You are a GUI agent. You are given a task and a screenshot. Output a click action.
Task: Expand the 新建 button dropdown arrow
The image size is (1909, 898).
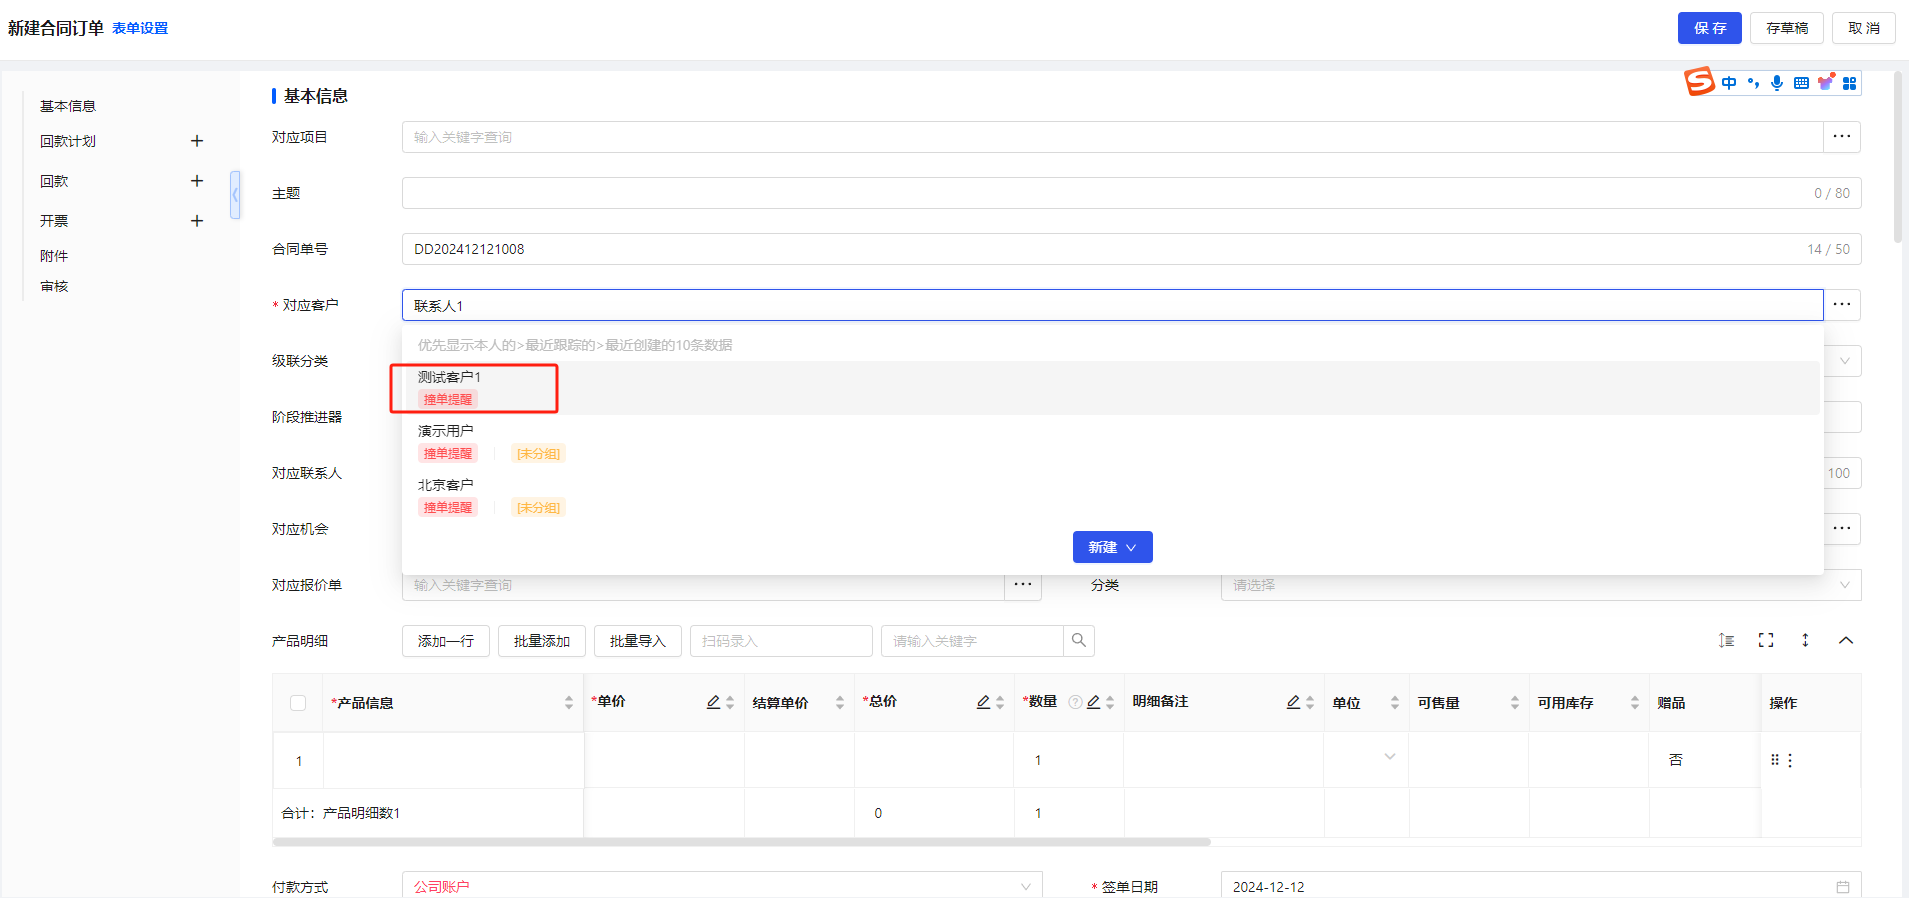coord(1132,548)
